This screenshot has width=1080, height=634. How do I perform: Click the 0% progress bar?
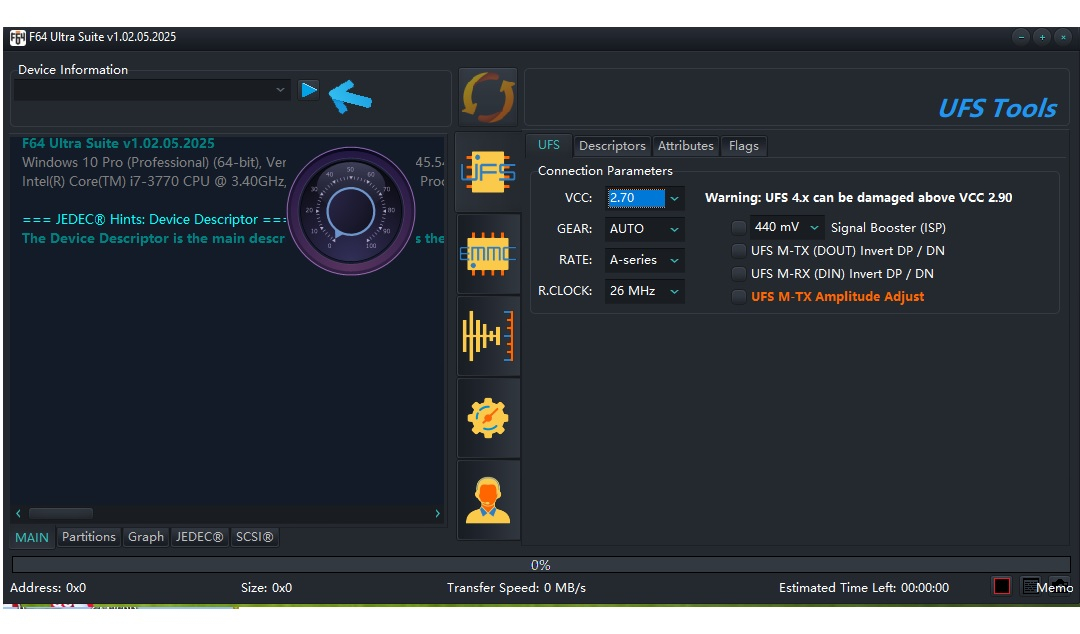541,565
